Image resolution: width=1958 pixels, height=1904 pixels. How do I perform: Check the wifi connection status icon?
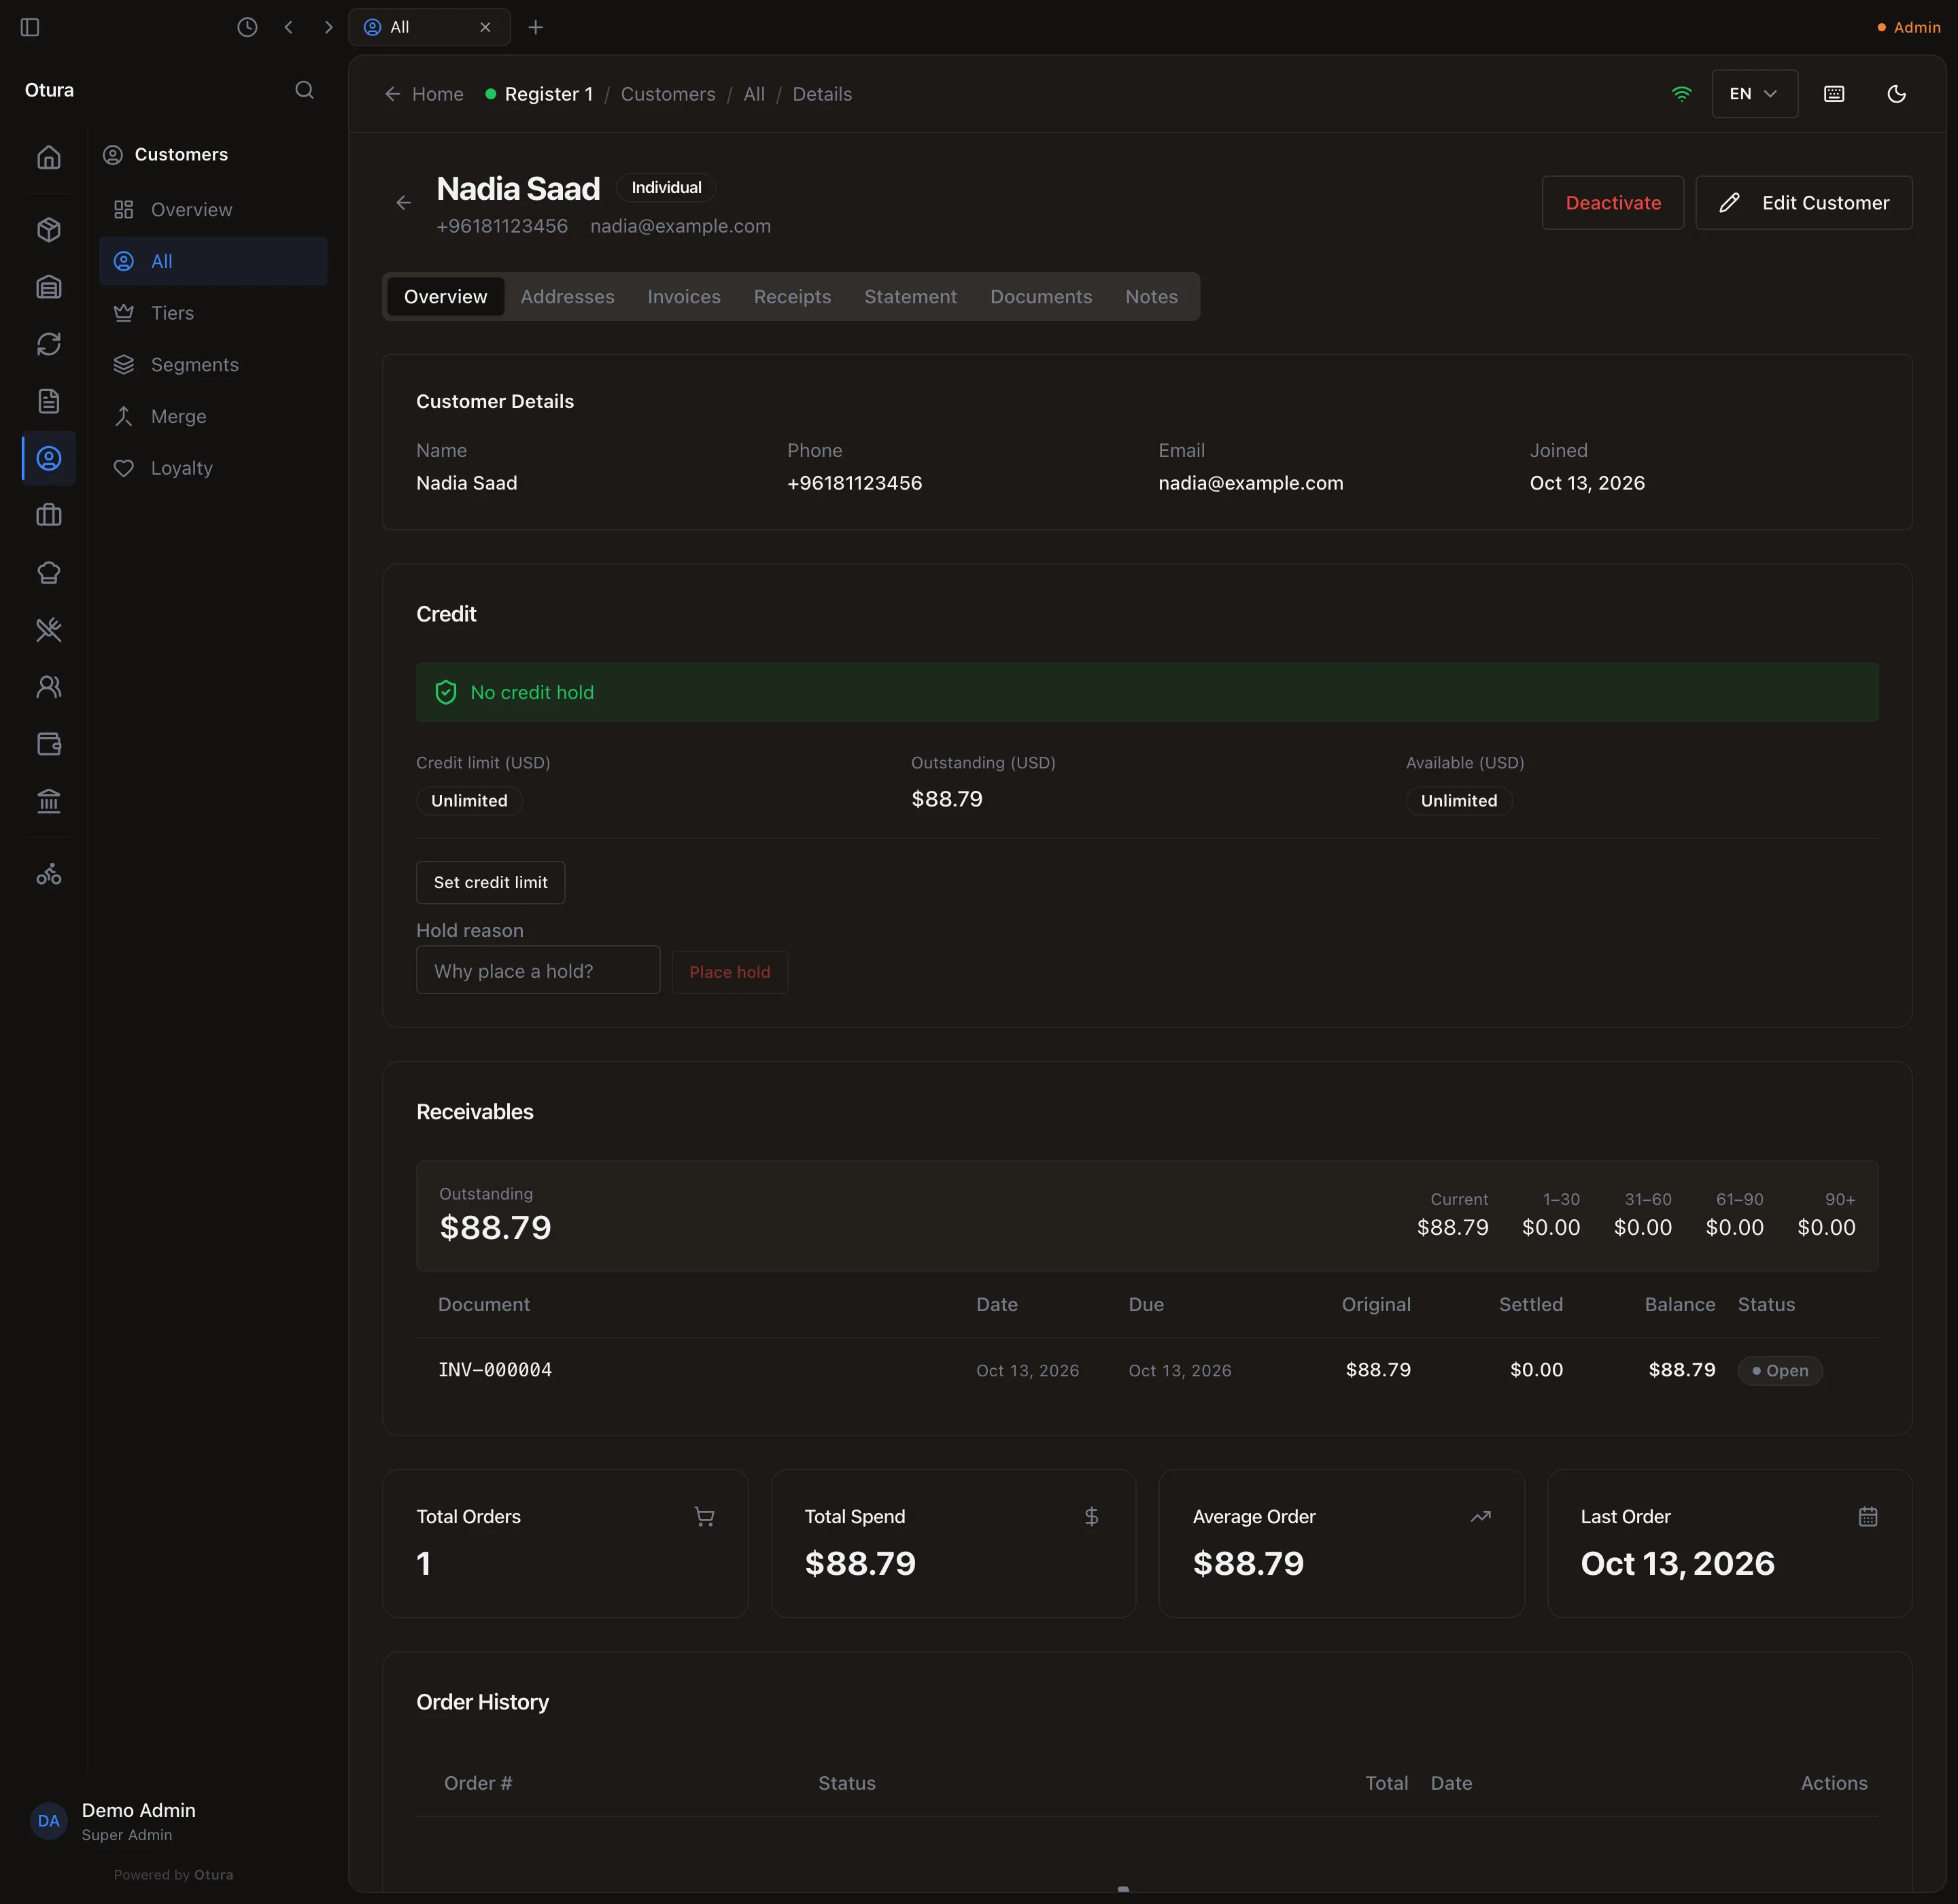[x=1681, y=94]
